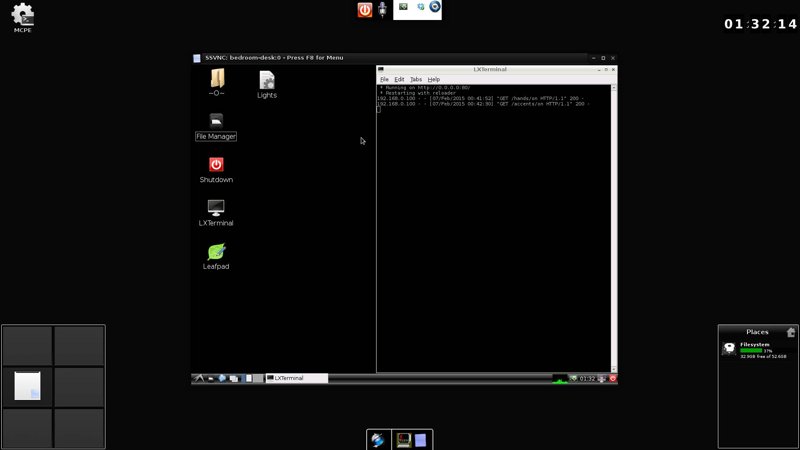The width and height of the screenshot is (800, 450).
Task: Click the home icon in Places panel
Action: (x=791, y=332)
